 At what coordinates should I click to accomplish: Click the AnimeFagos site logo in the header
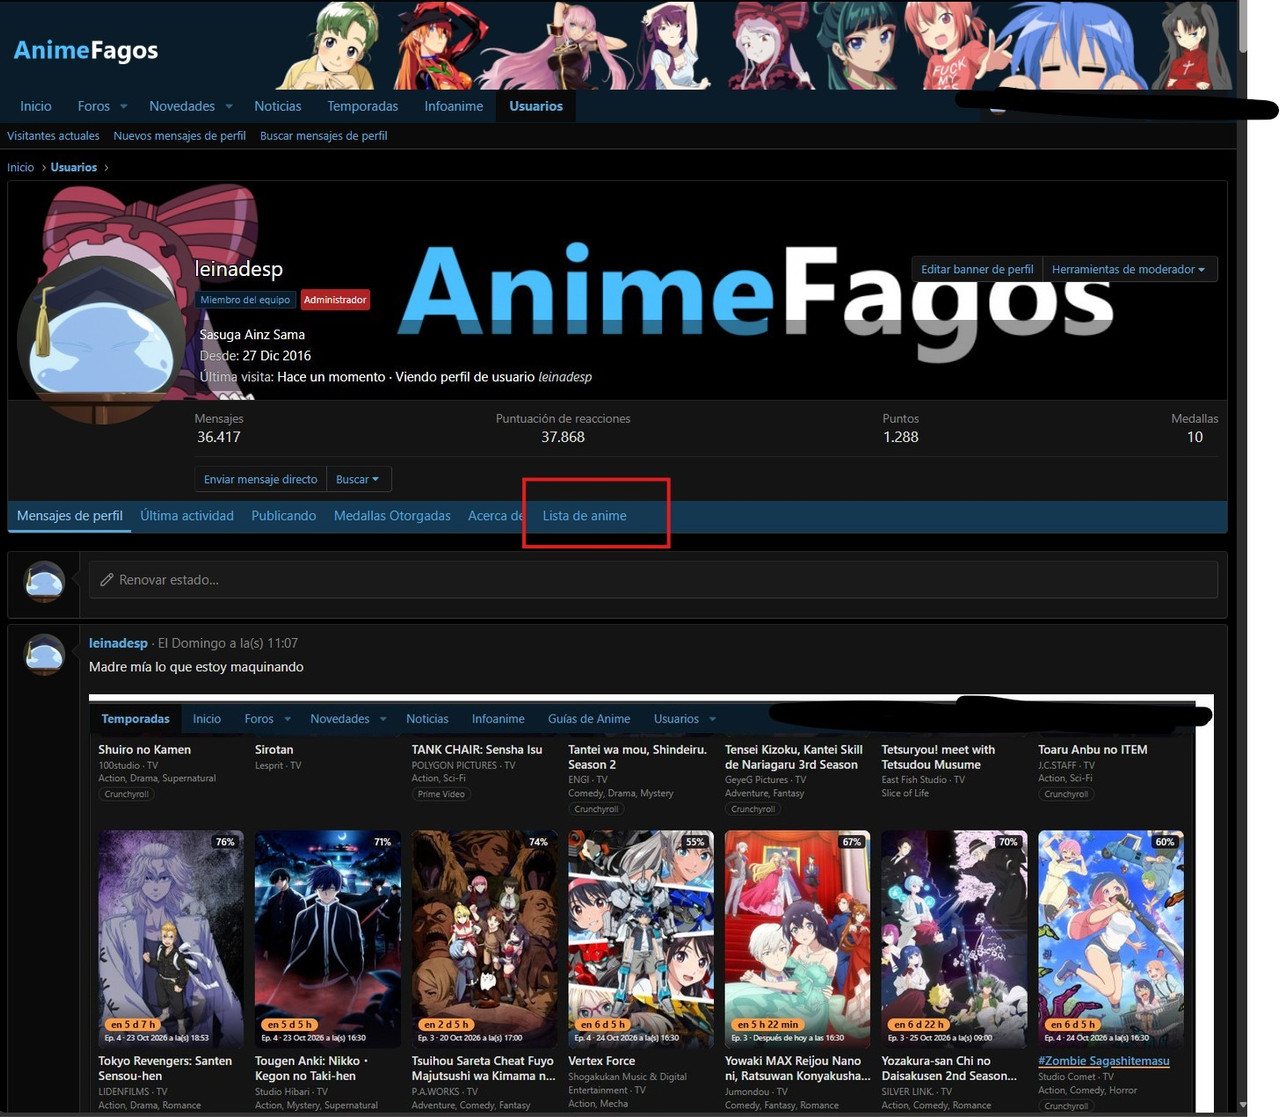(86, 50)
